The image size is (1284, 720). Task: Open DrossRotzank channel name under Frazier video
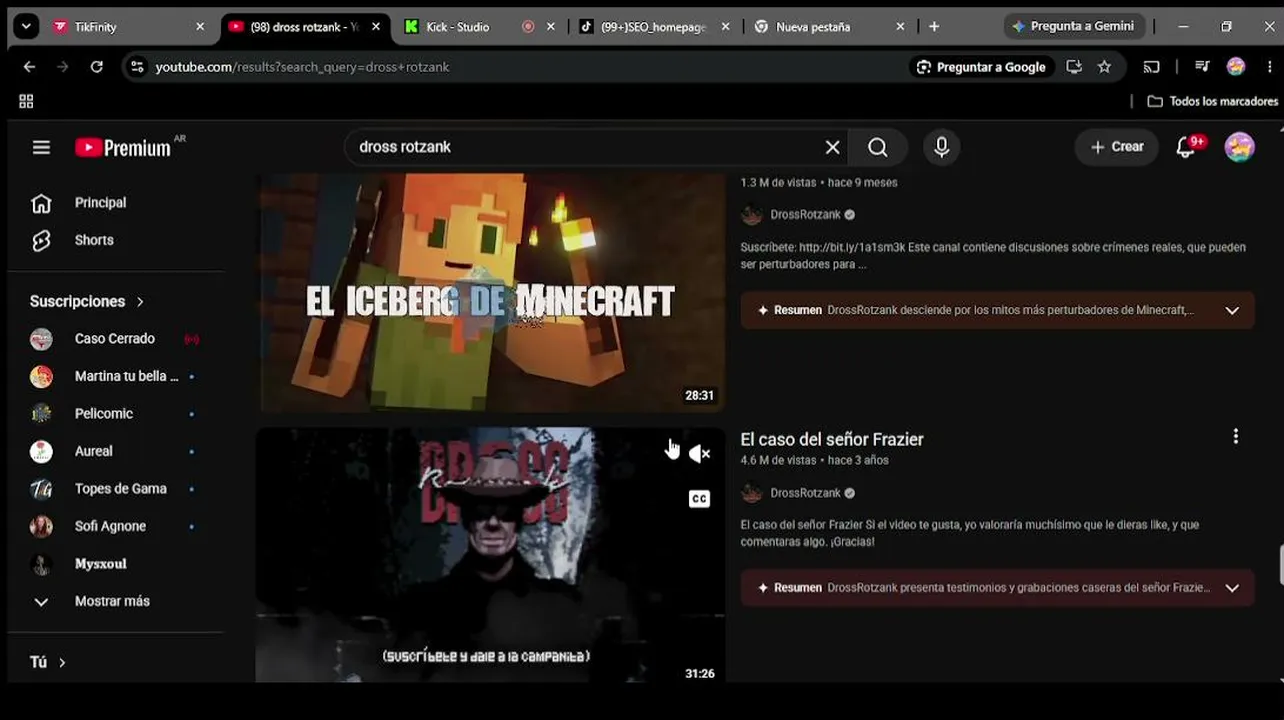805,493
